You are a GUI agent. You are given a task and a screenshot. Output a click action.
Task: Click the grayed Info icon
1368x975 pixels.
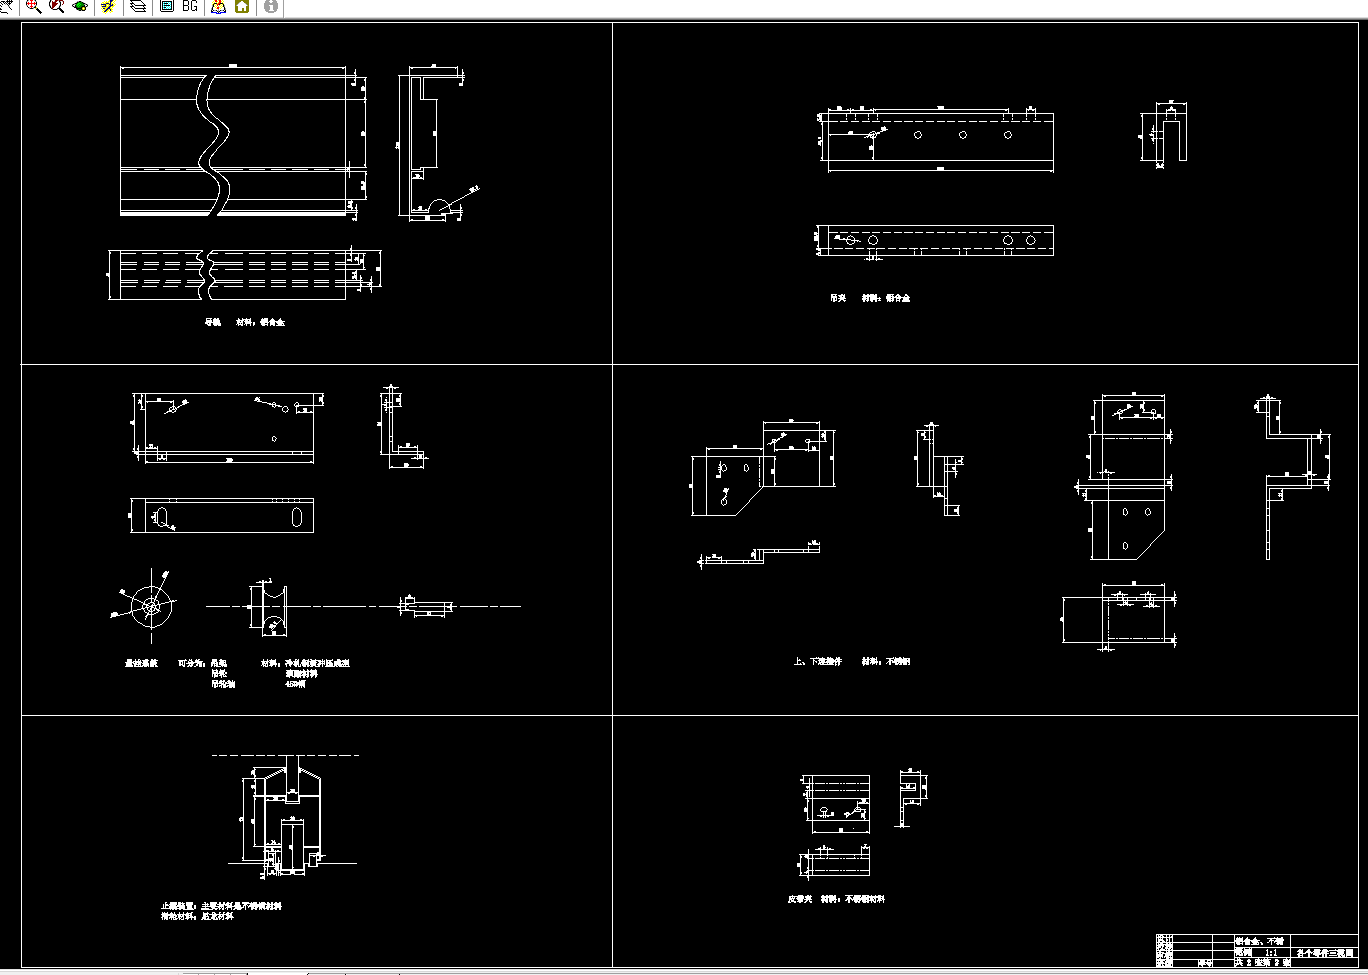(271, 6)
